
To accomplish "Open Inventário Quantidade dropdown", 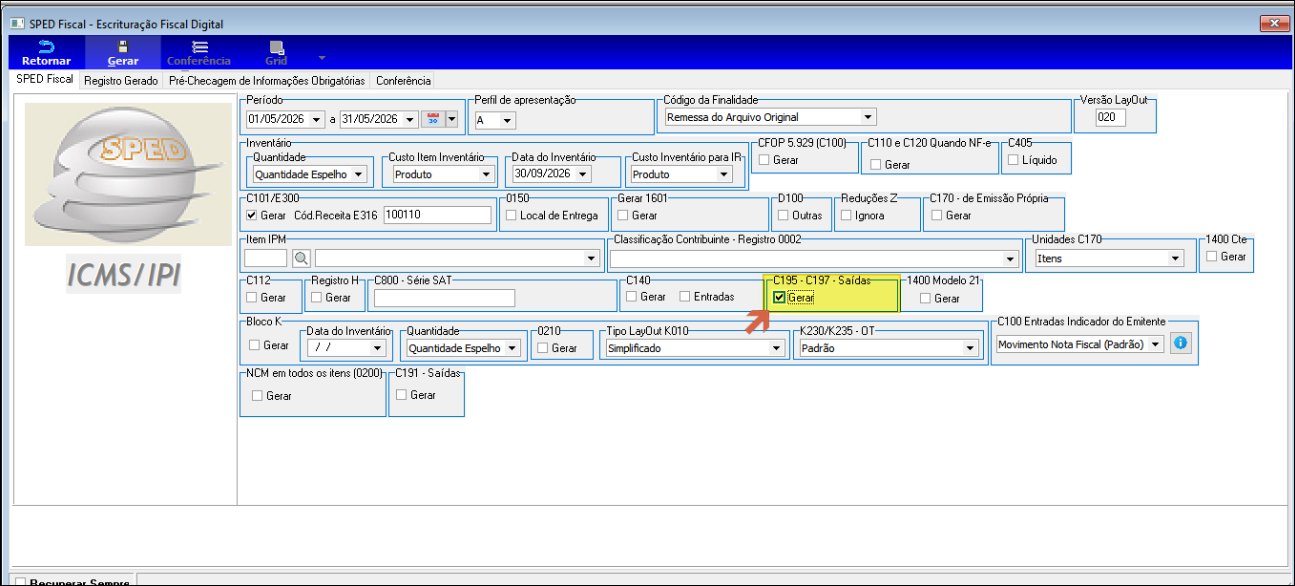I will click(359, 174).
